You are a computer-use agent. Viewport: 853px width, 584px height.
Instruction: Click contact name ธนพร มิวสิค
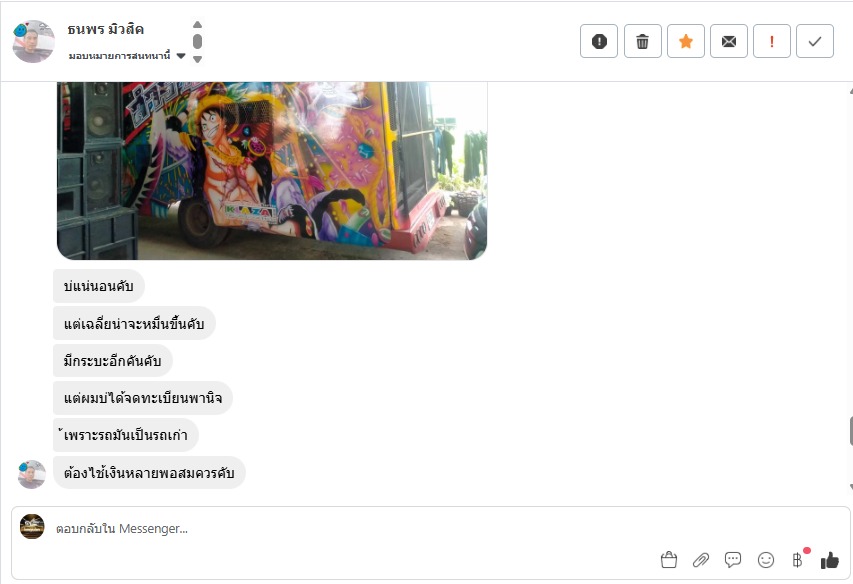point(106,30)
